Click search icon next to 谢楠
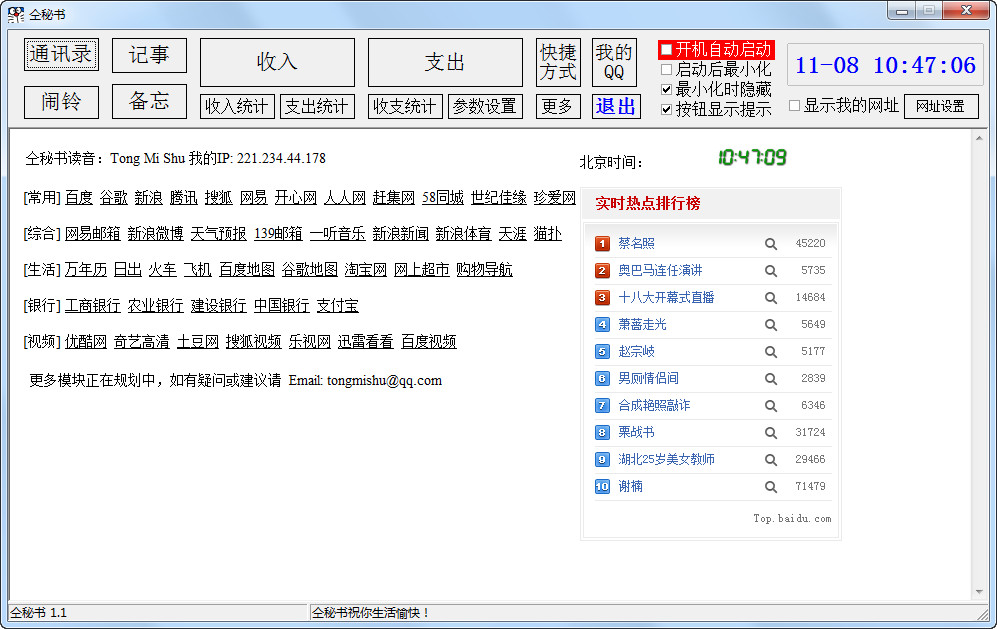Screen dimensions: 997x629 coord(771,487)
